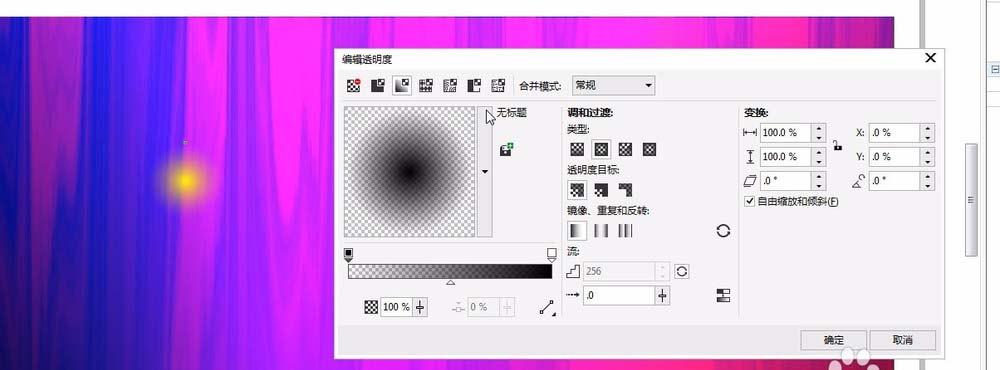Select repeat fountain mode
This screenshot has width=1000, height=370.
point(625,230)
